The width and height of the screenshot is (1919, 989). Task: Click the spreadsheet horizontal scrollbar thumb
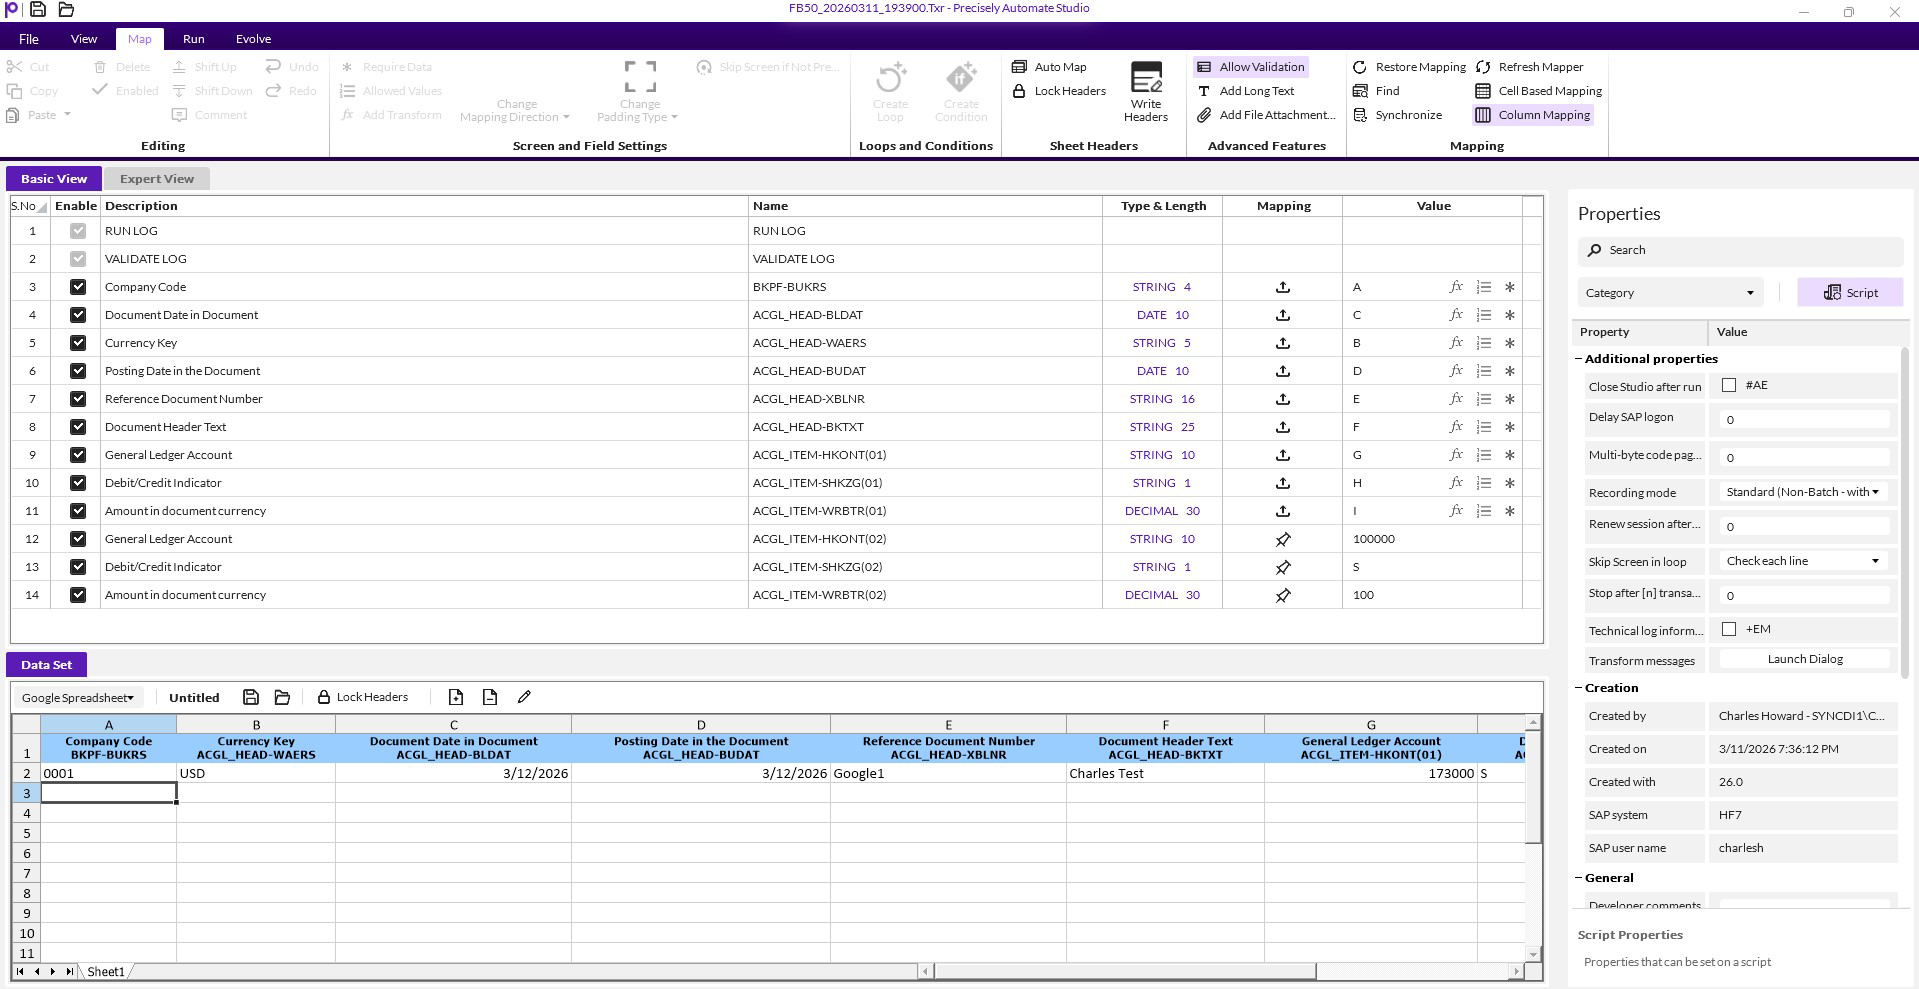tap(1125, 971)
